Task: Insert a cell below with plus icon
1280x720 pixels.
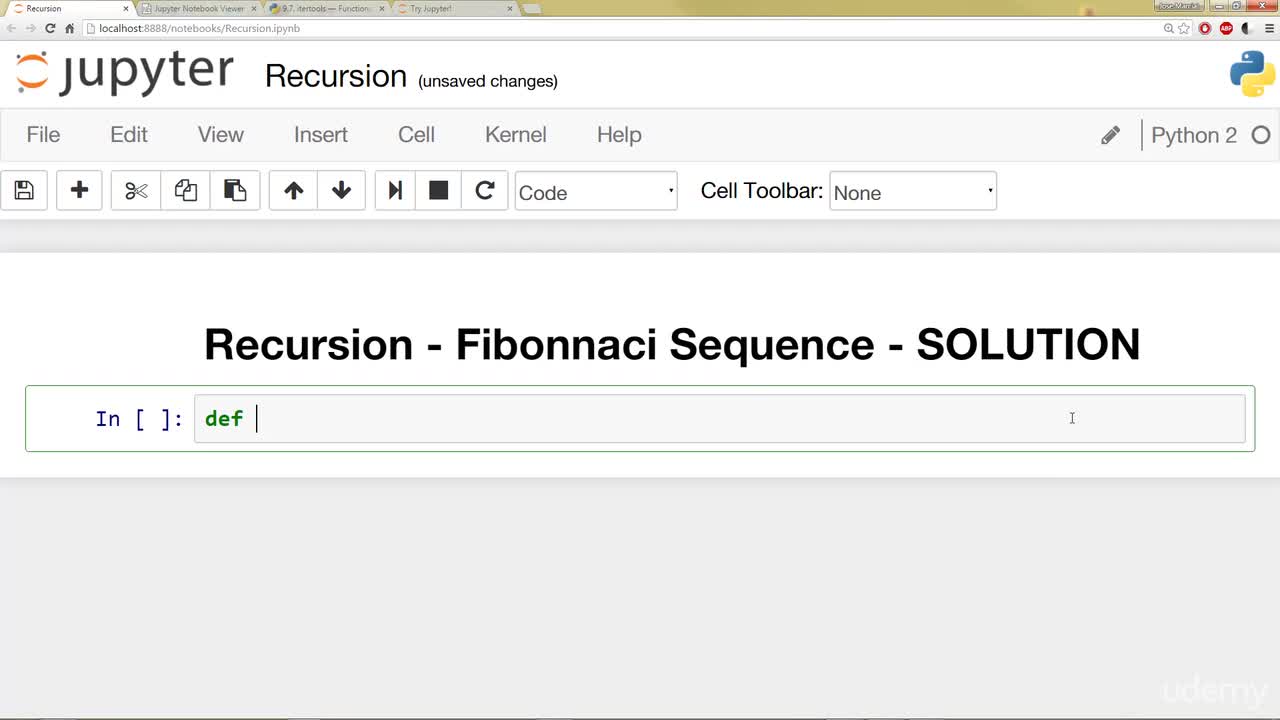Action: (79, 190)
